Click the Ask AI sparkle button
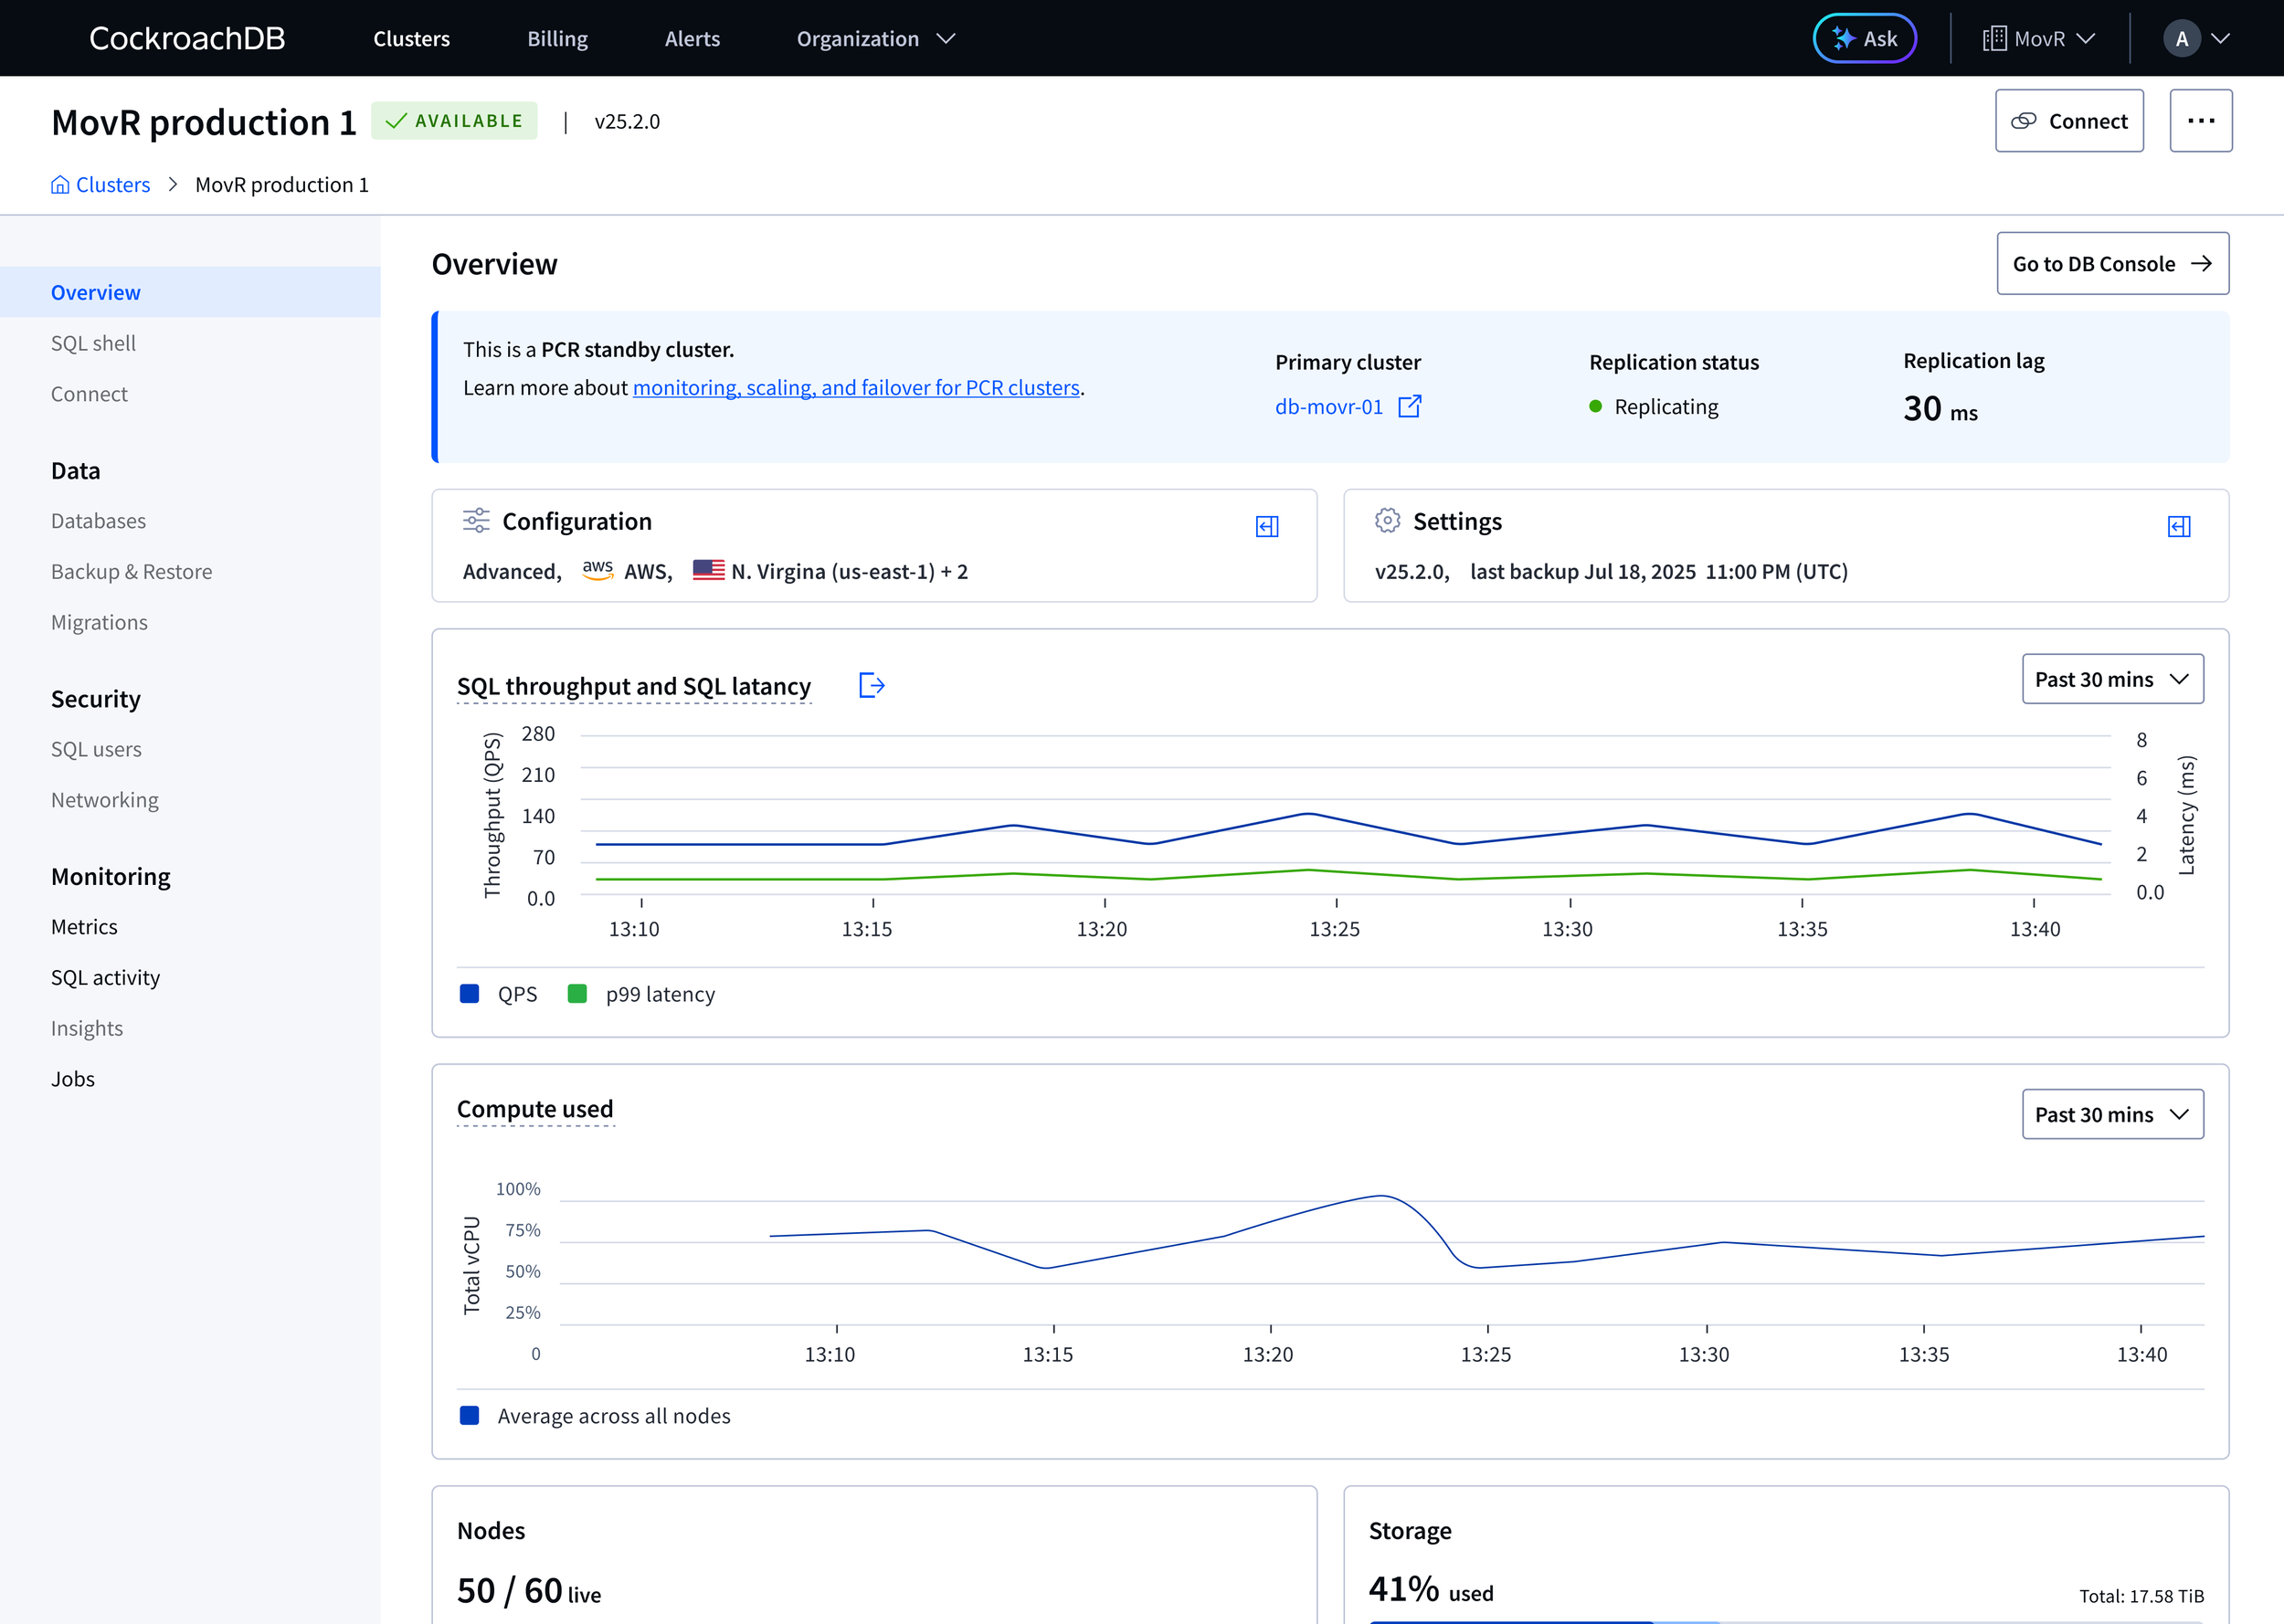 (x=1865, y=39)
